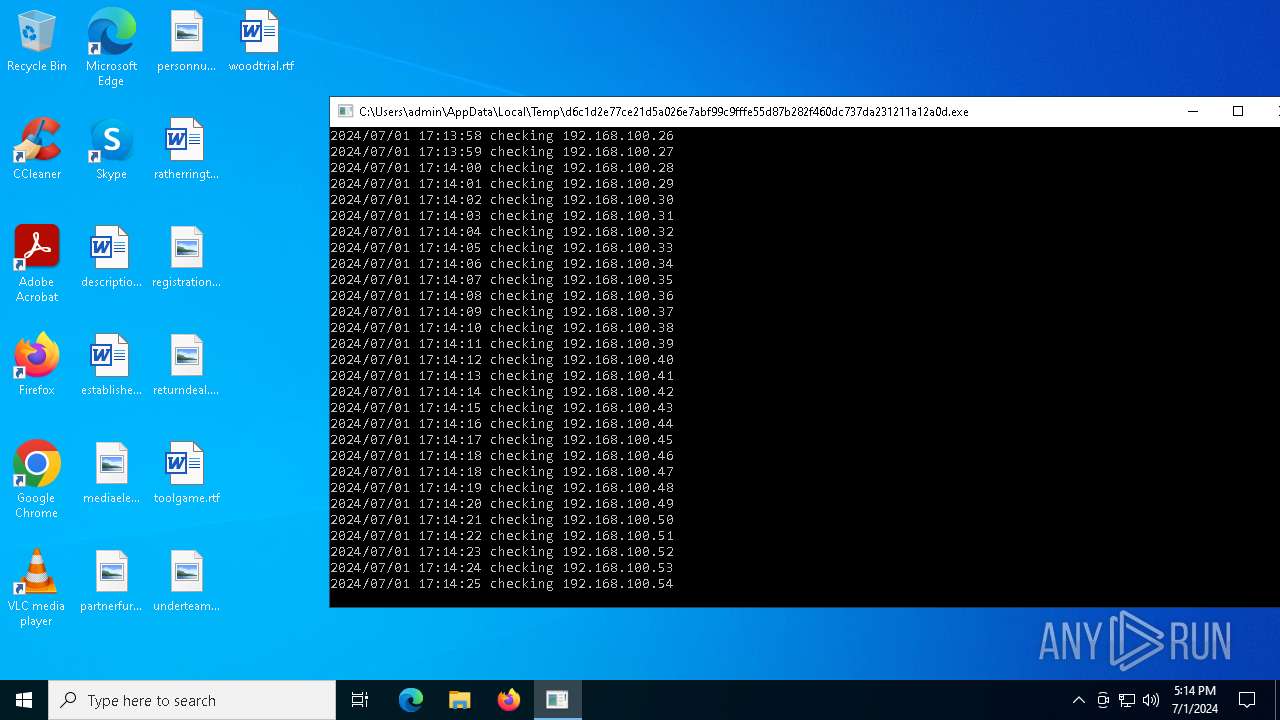Select descriptio... document on desktop

pyautogui.click(x=111, y=258)
